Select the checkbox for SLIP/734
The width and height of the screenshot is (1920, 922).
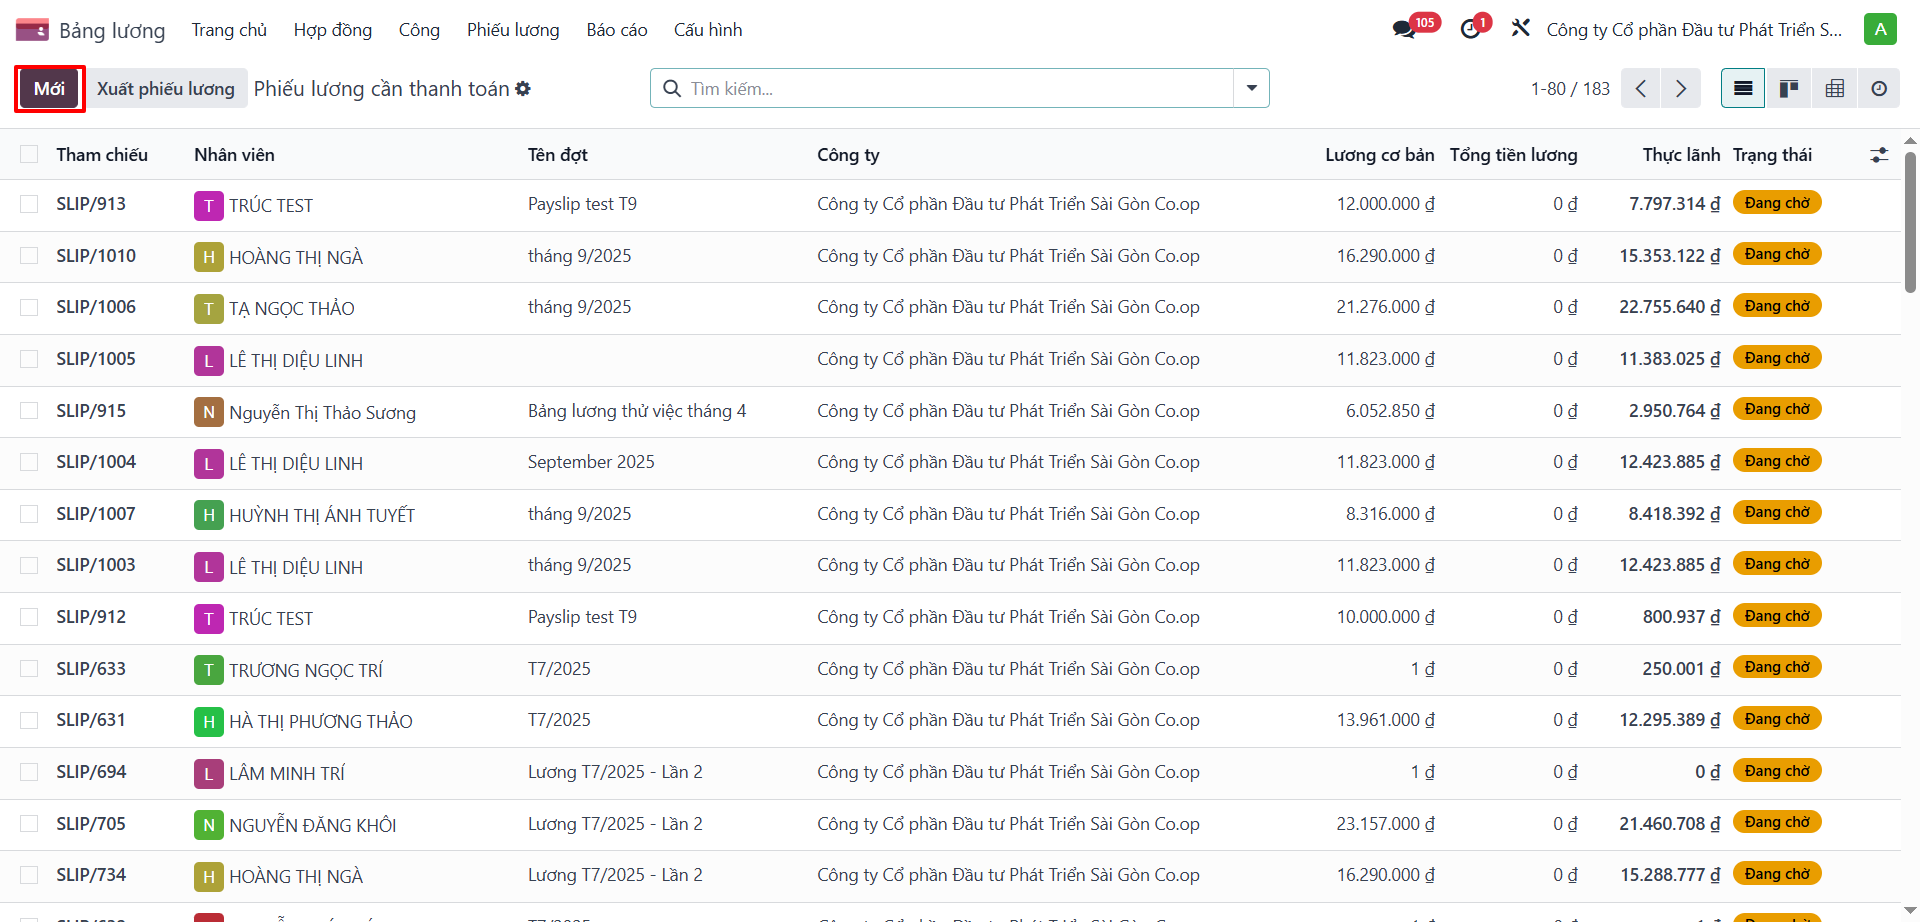(29, 875)
